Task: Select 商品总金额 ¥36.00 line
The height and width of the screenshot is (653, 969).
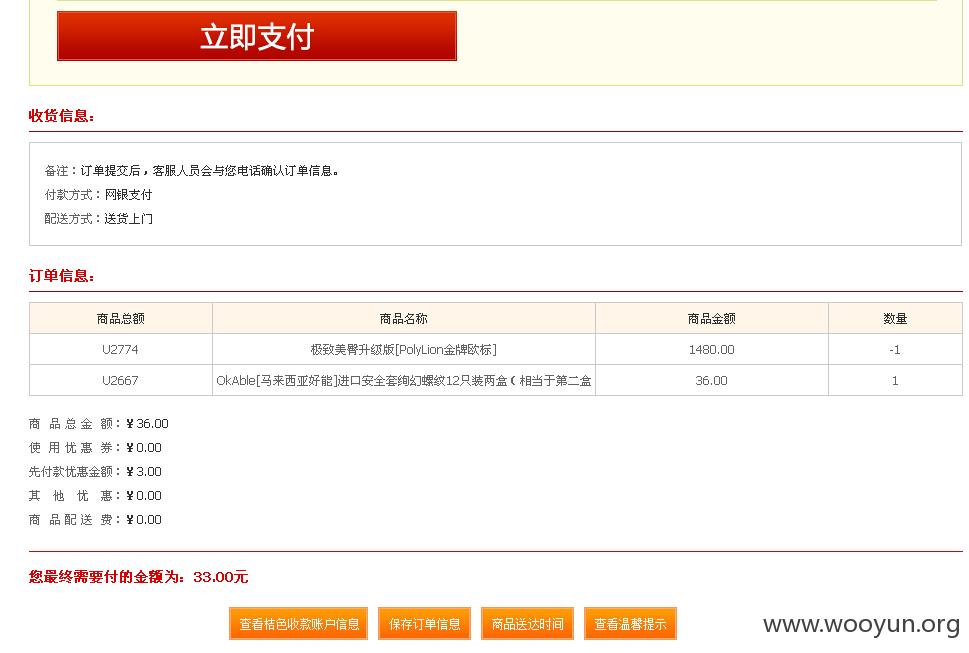Action: (98, 424)
